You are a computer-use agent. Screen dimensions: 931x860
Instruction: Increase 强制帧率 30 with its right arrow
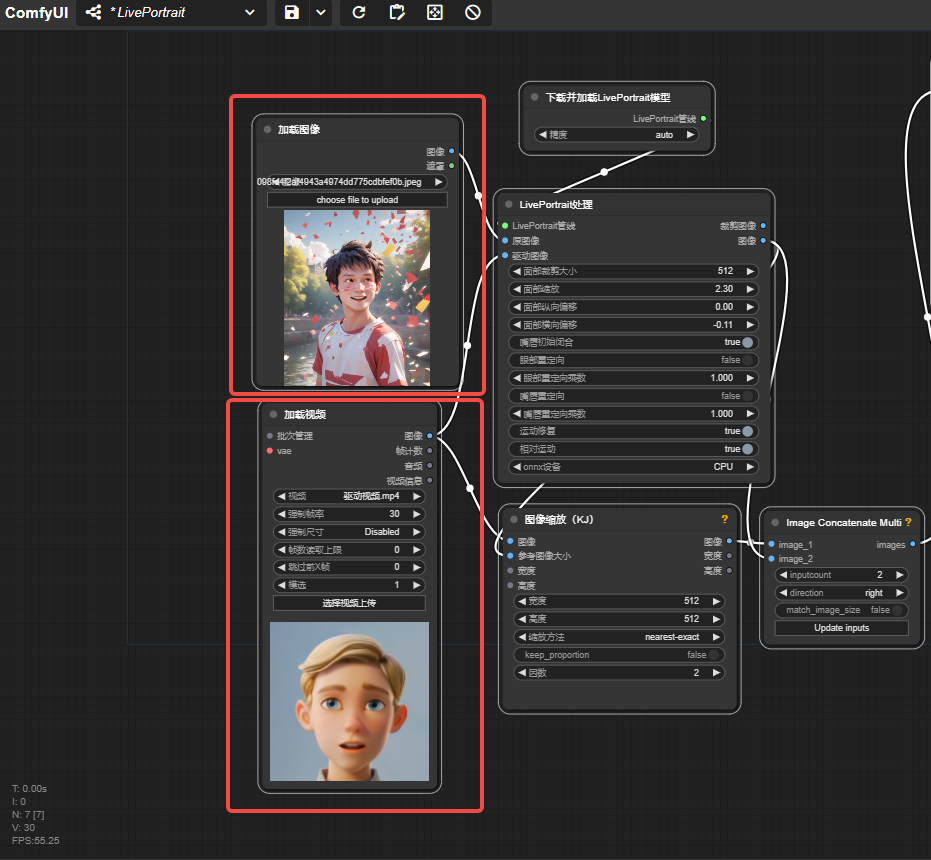pyautogui.click(x=417, y=514)
